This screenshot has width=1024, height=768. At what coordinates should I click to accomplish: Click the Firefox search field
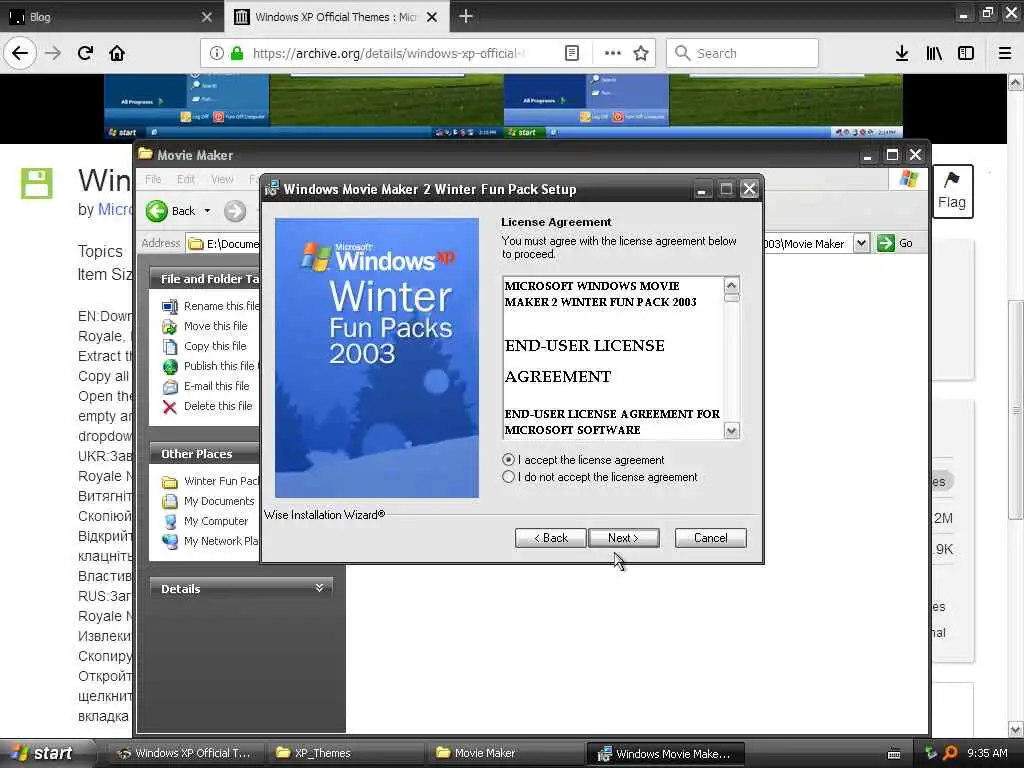[742, 53]
